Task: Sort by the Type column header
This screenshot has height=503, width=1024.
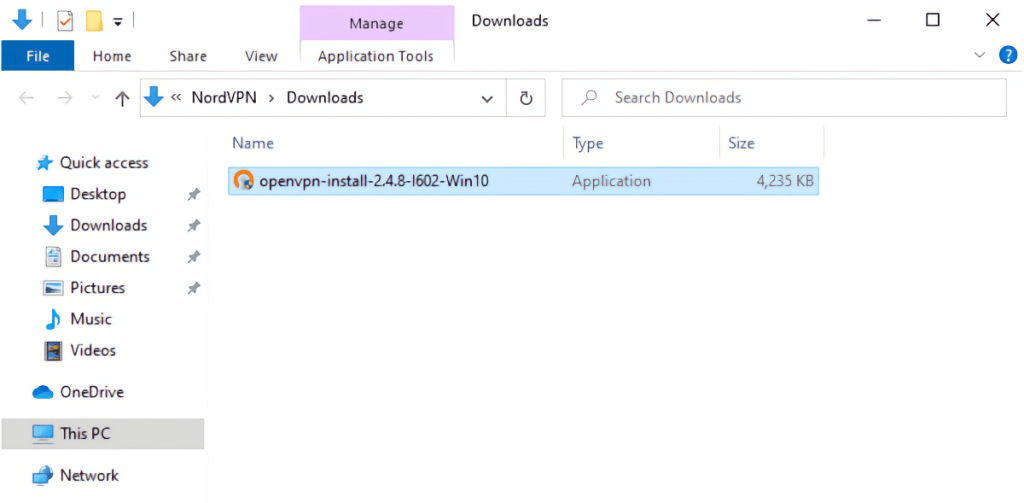Action: 588,143
